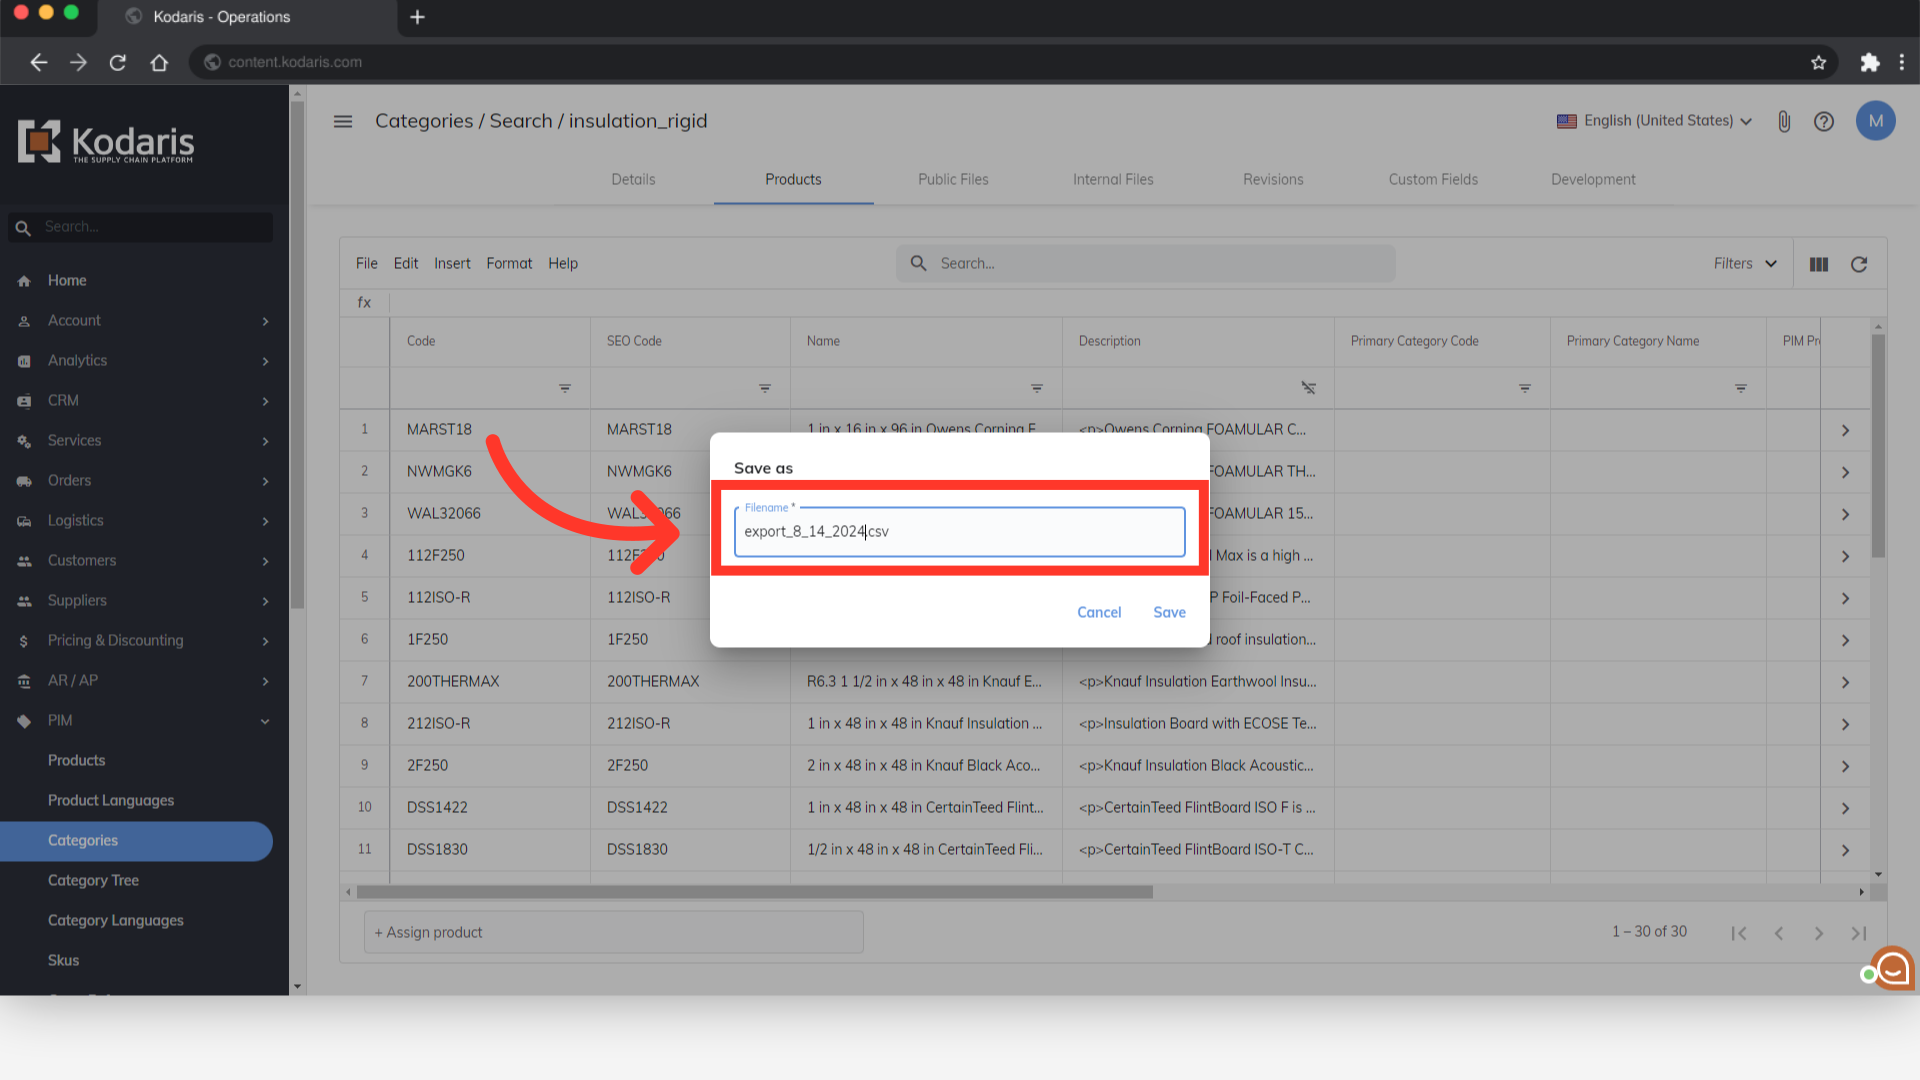This screenshot has width=1920, height=1080.
Task: Click Cancel in the Save as dialog
Action: coord(1098,612)
